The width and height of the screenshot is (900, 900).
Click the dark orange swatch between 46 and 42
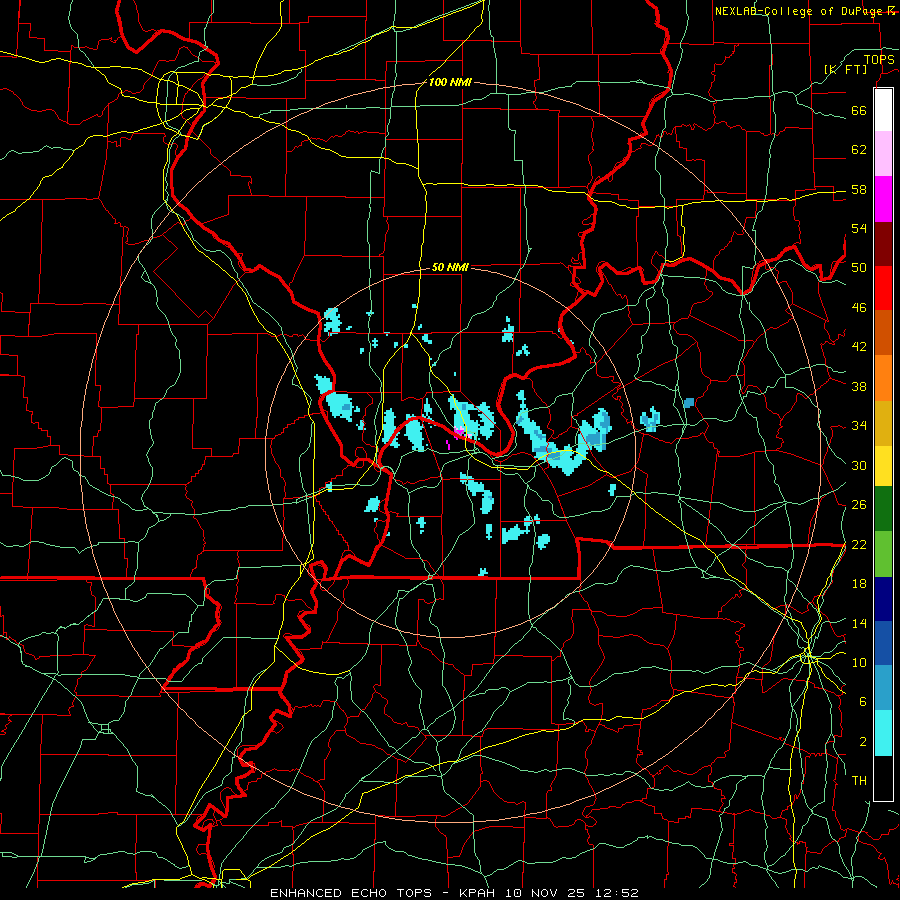[x=883, y=332]
